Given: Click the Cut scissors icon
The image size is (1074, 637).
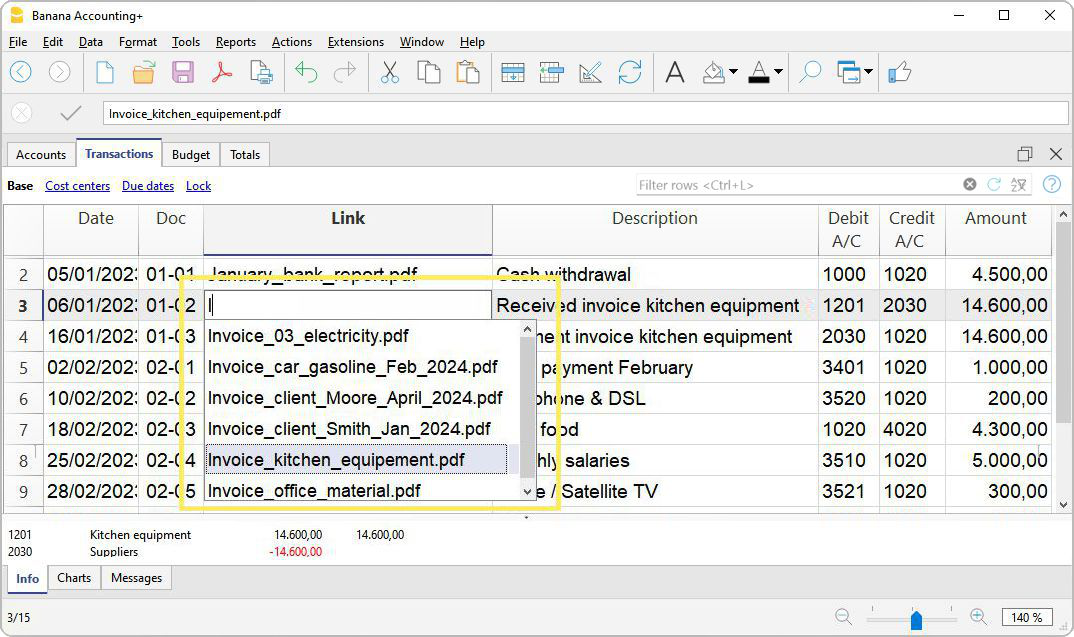Looking at the screenshot, I should (390, 72).
